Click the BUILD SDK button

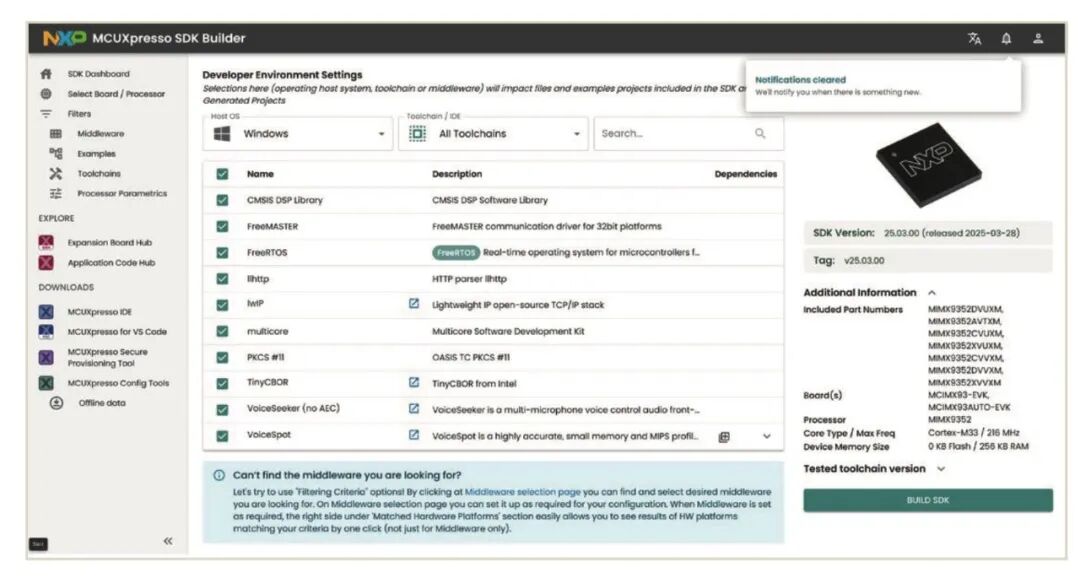point(927,500)
